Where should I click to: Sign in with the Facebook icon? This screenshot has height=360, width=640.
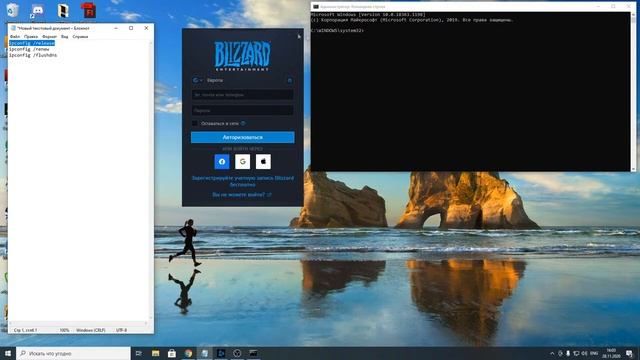coord(222,162)
